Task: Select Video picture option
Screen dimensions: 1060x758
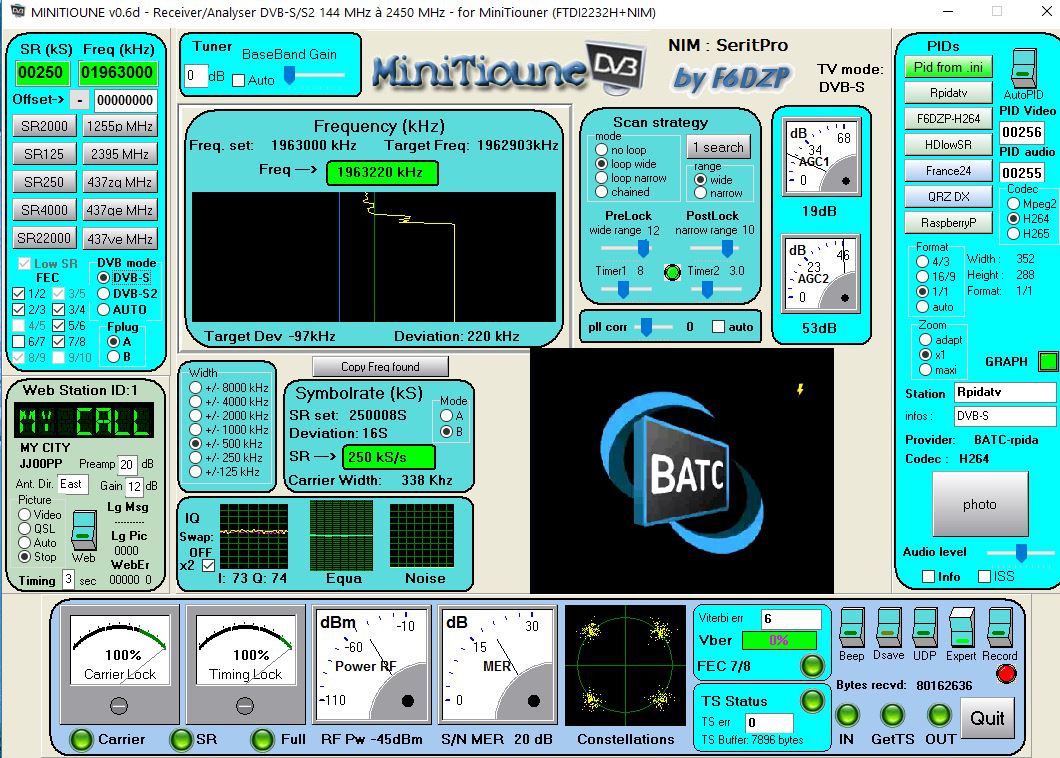Action: 24,515
